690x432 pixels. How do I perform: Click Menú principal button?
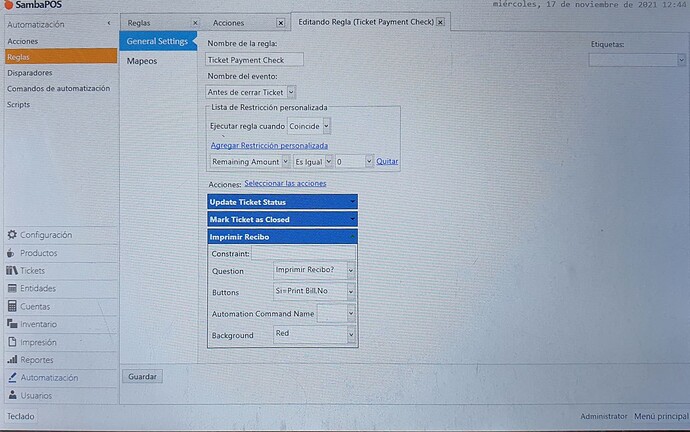point(661,416)
